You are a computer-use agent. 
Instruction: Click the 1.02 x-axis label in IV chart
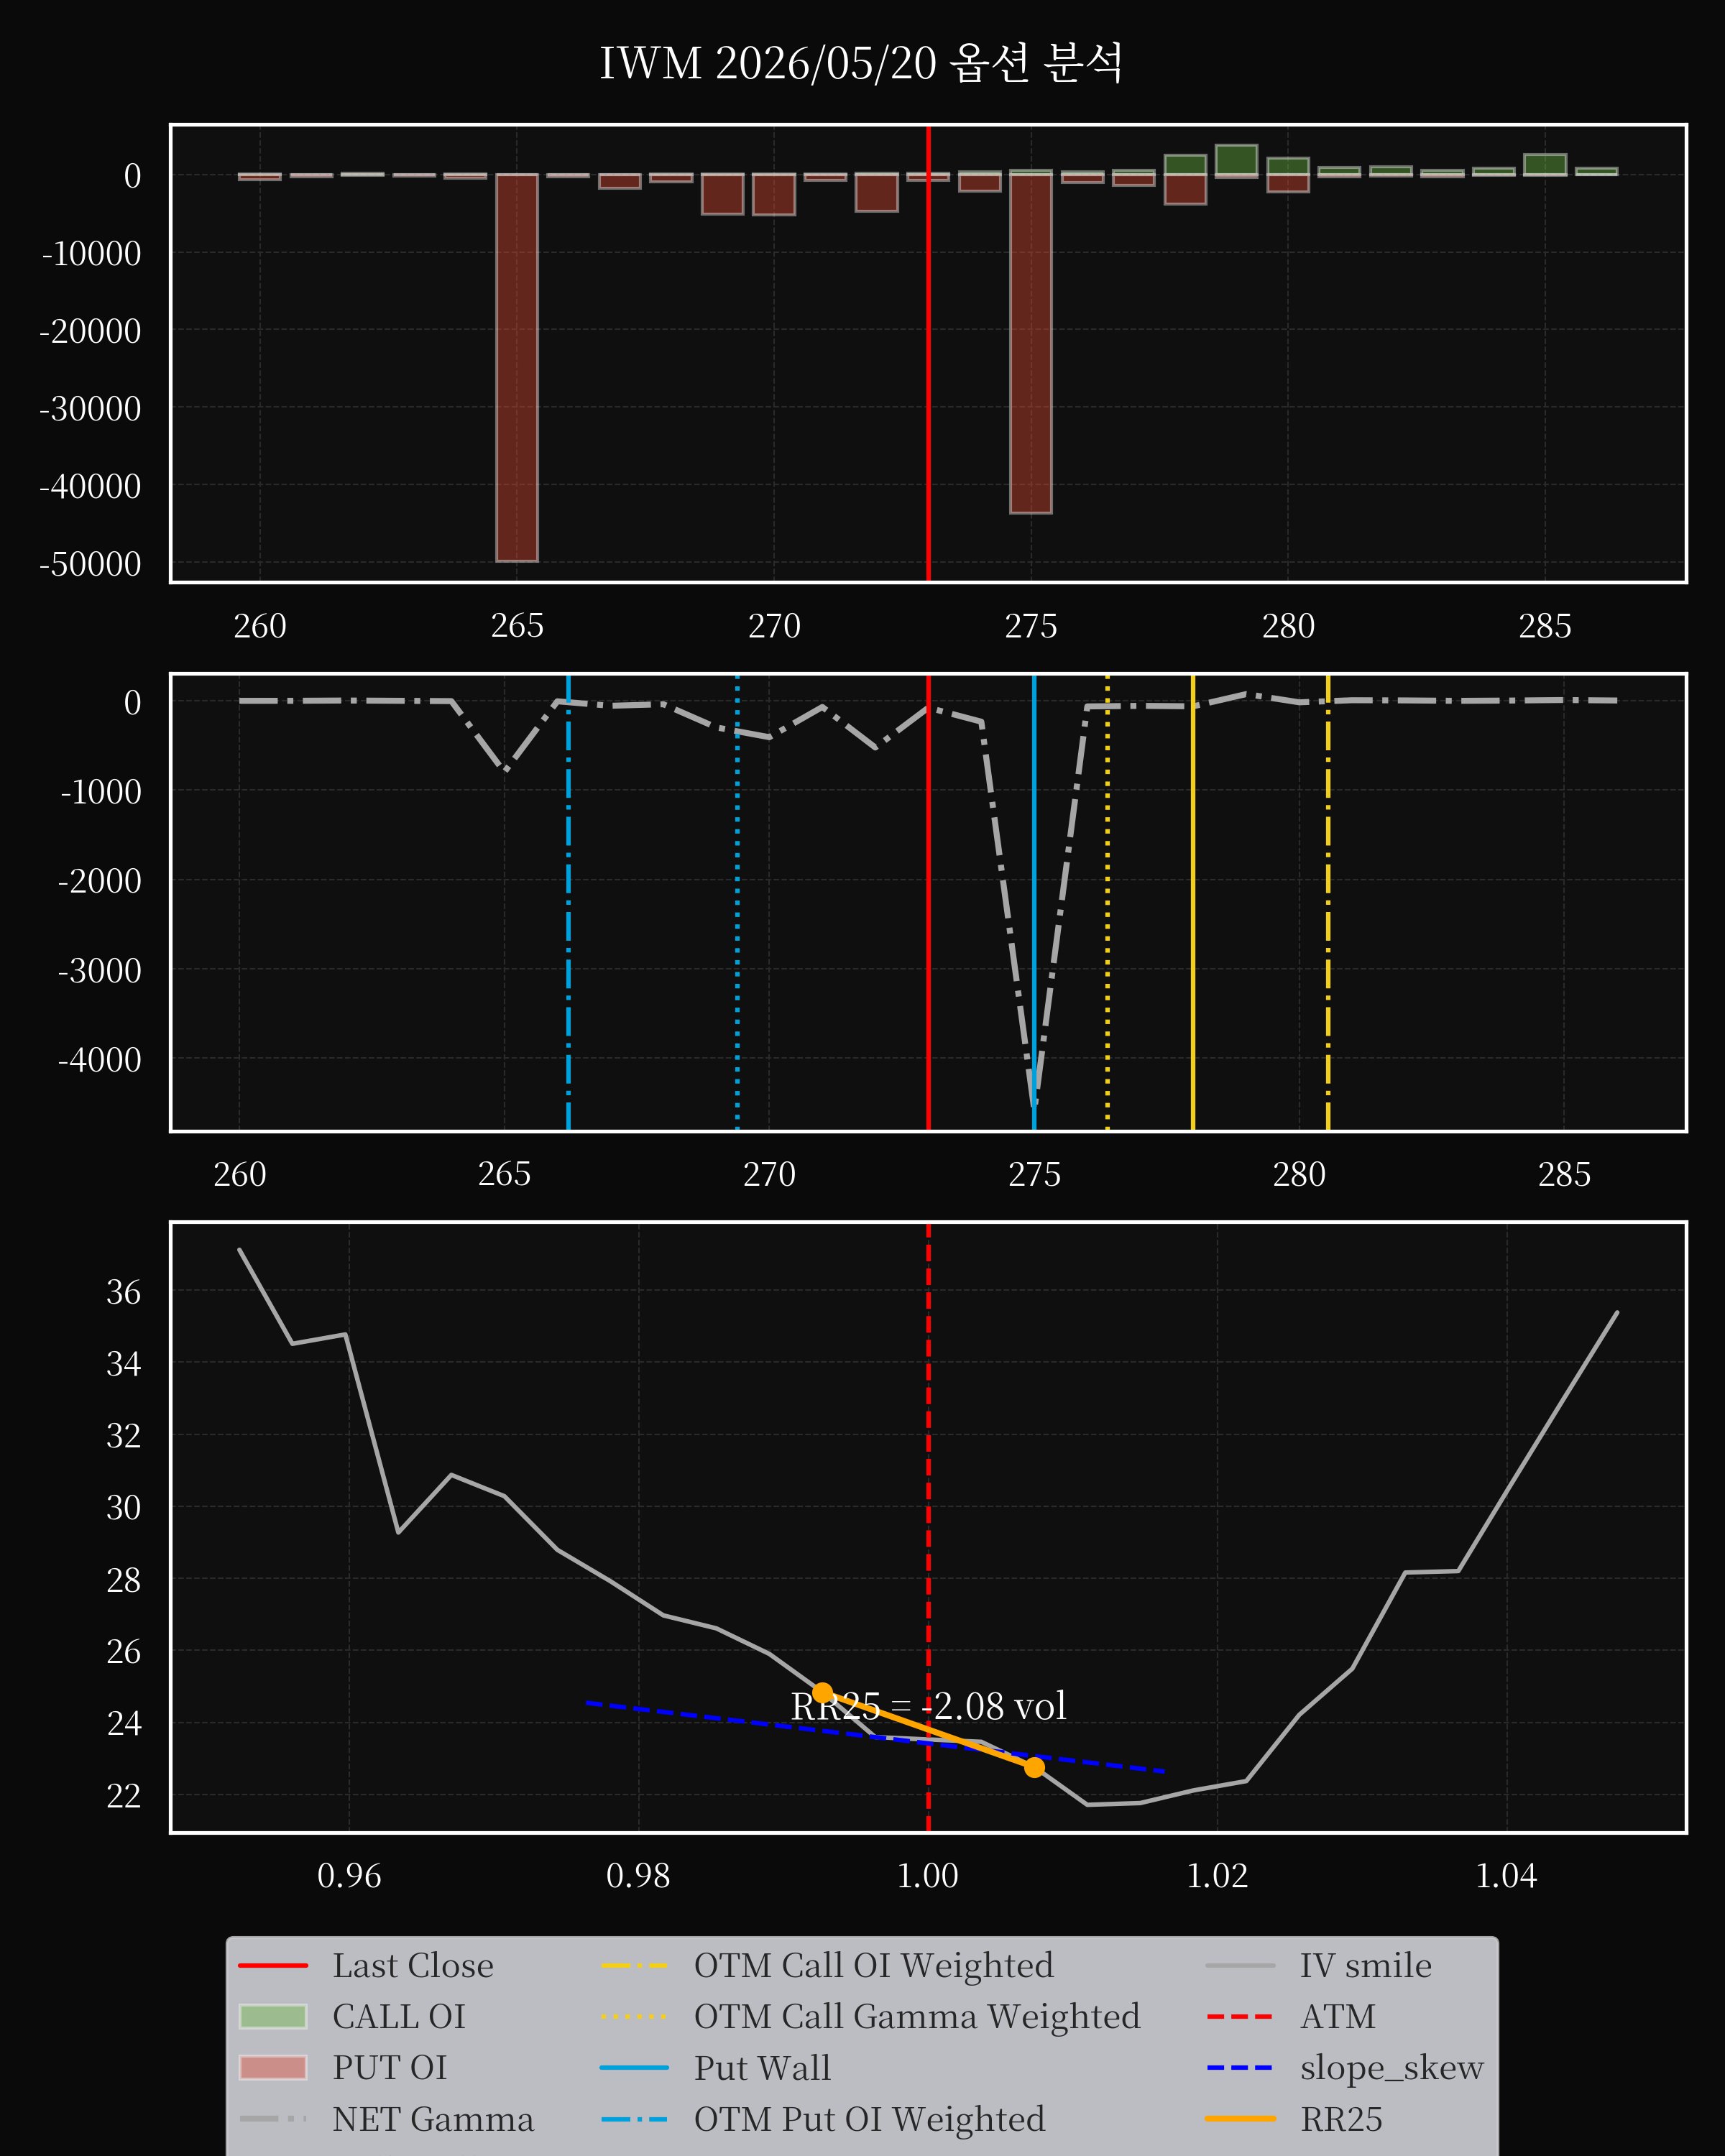tap(1217, 1874)
